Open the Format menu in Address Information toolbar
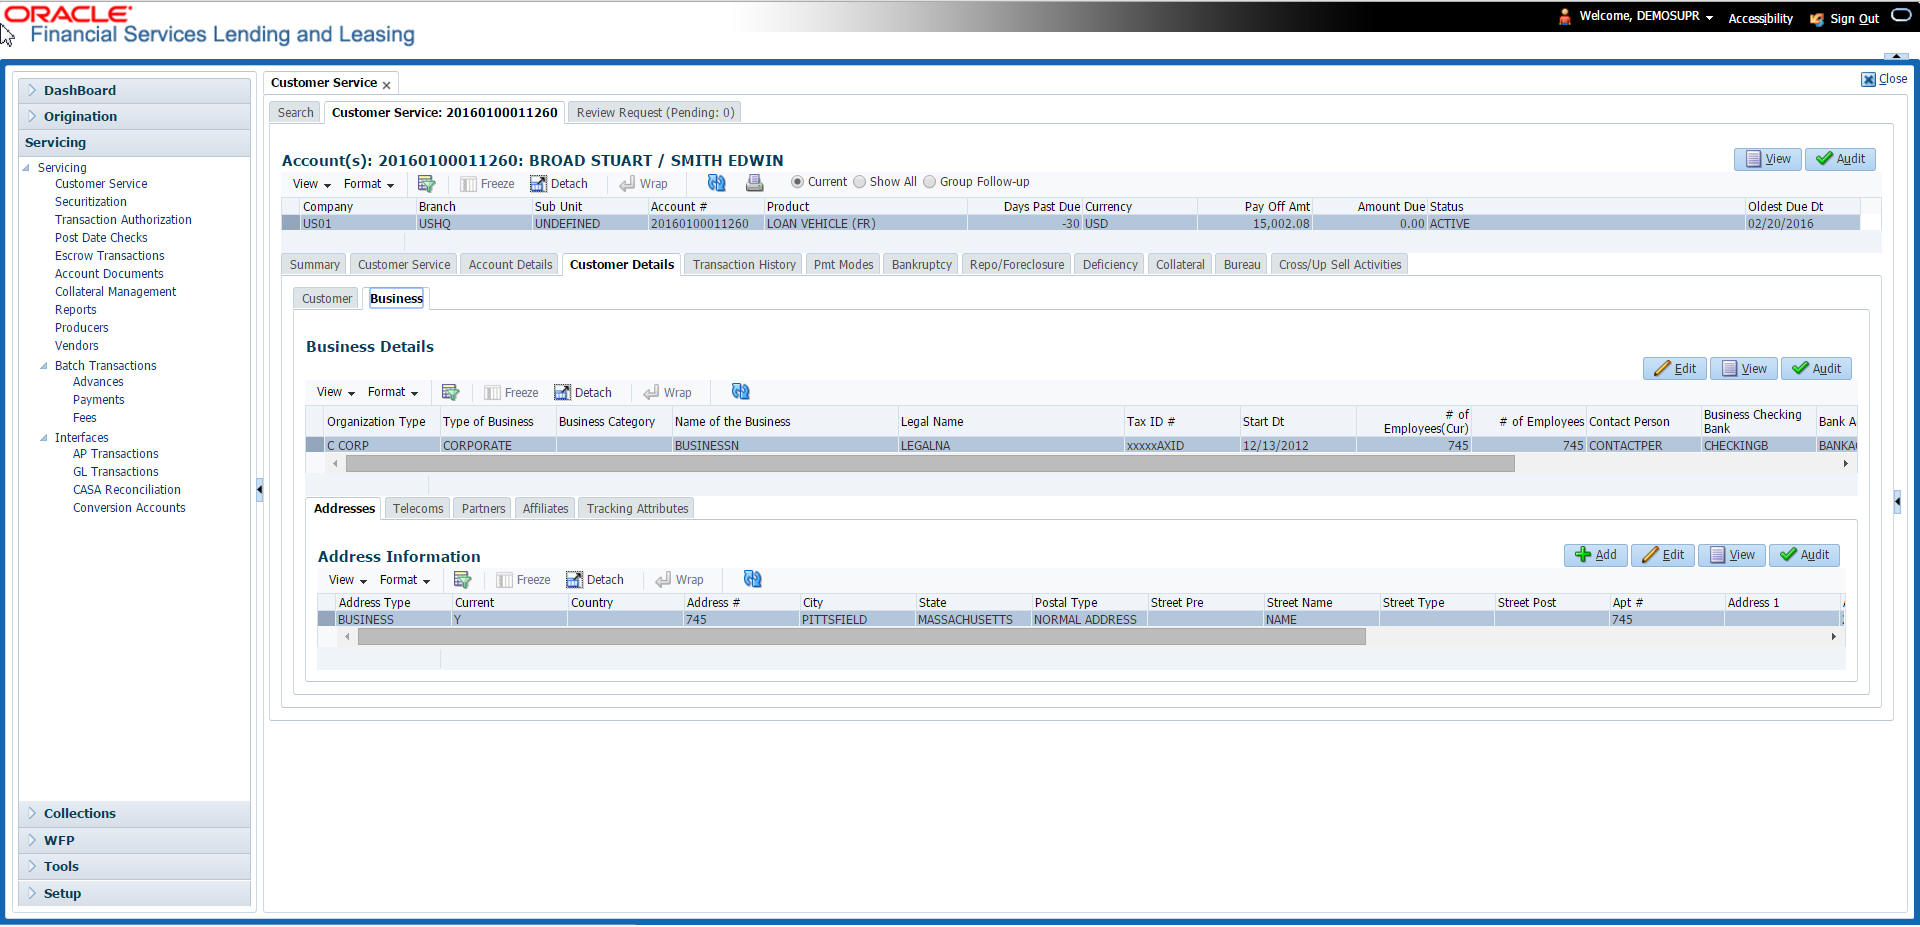Viewport: 1920px width, 927px height. coord(405,580)
